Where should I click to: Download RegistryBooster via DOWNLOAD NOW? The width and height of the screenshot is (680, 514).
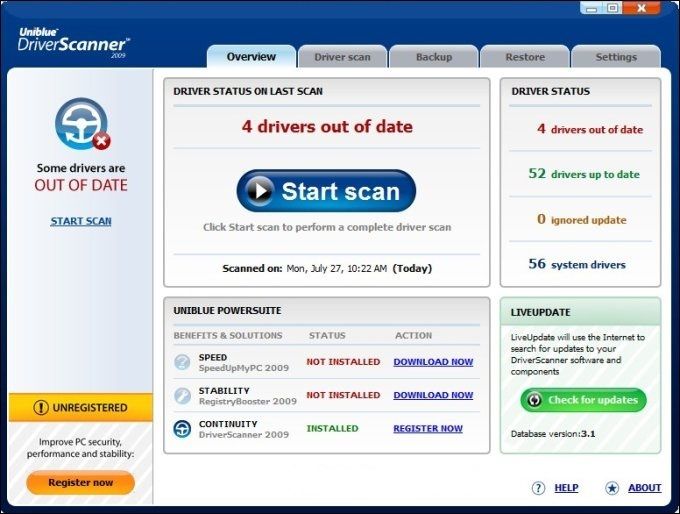433,395
